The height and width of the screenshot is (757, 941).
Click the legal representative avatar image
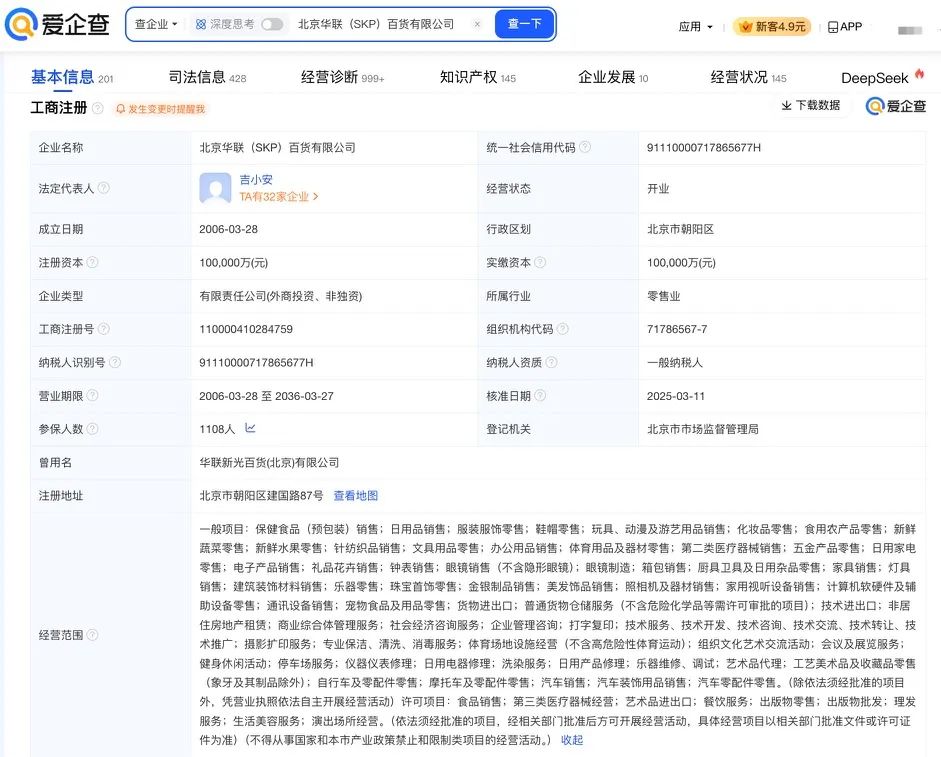[x=215, y=188]
